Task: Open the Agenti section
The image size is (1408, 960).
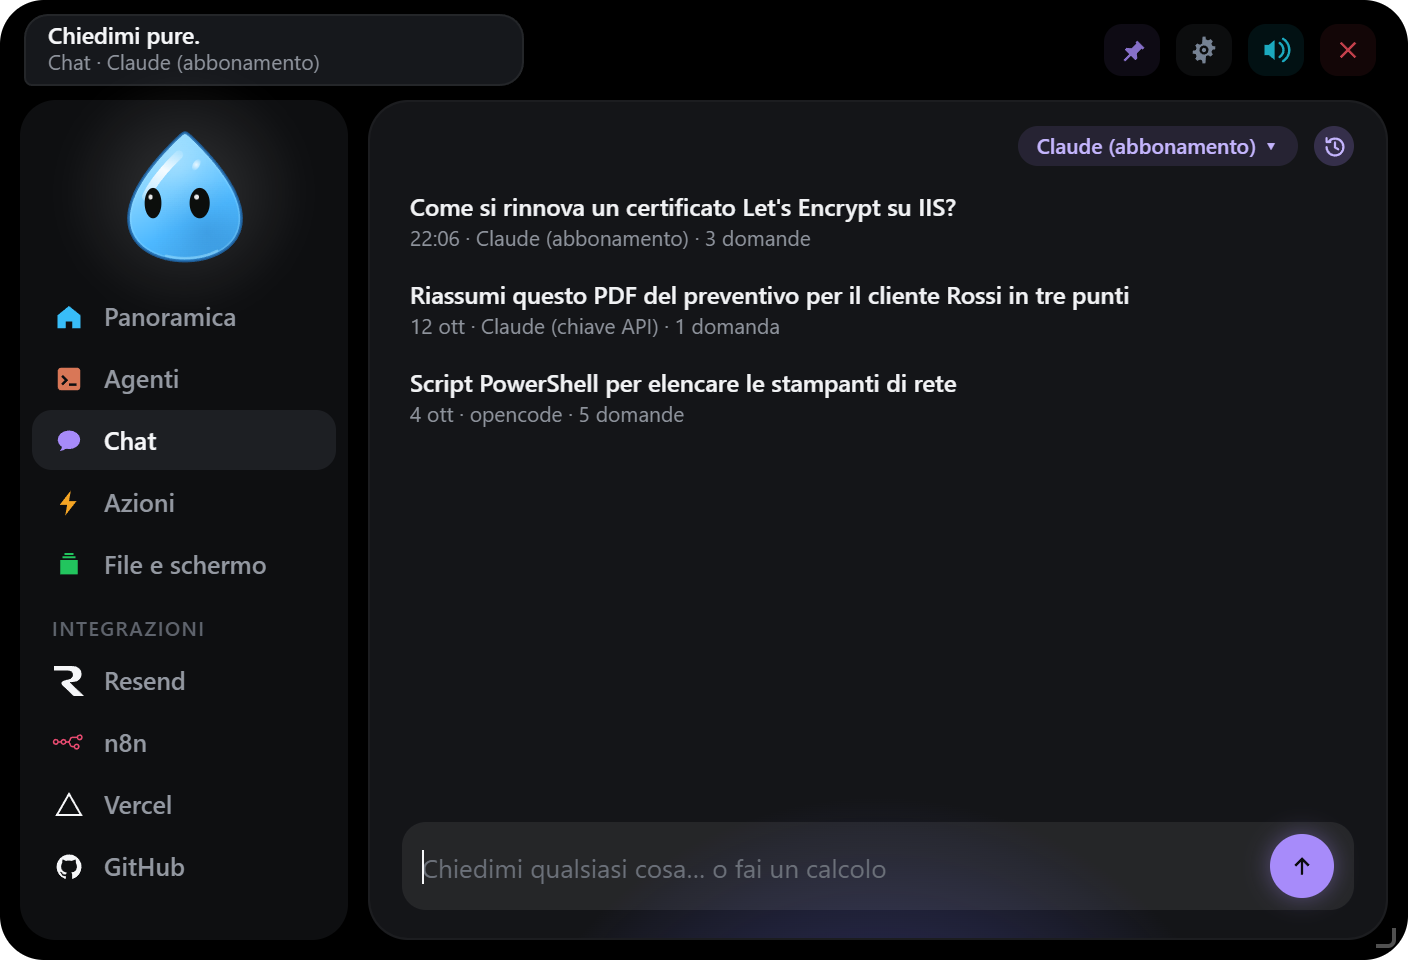Action: click(x=184, y=379)
